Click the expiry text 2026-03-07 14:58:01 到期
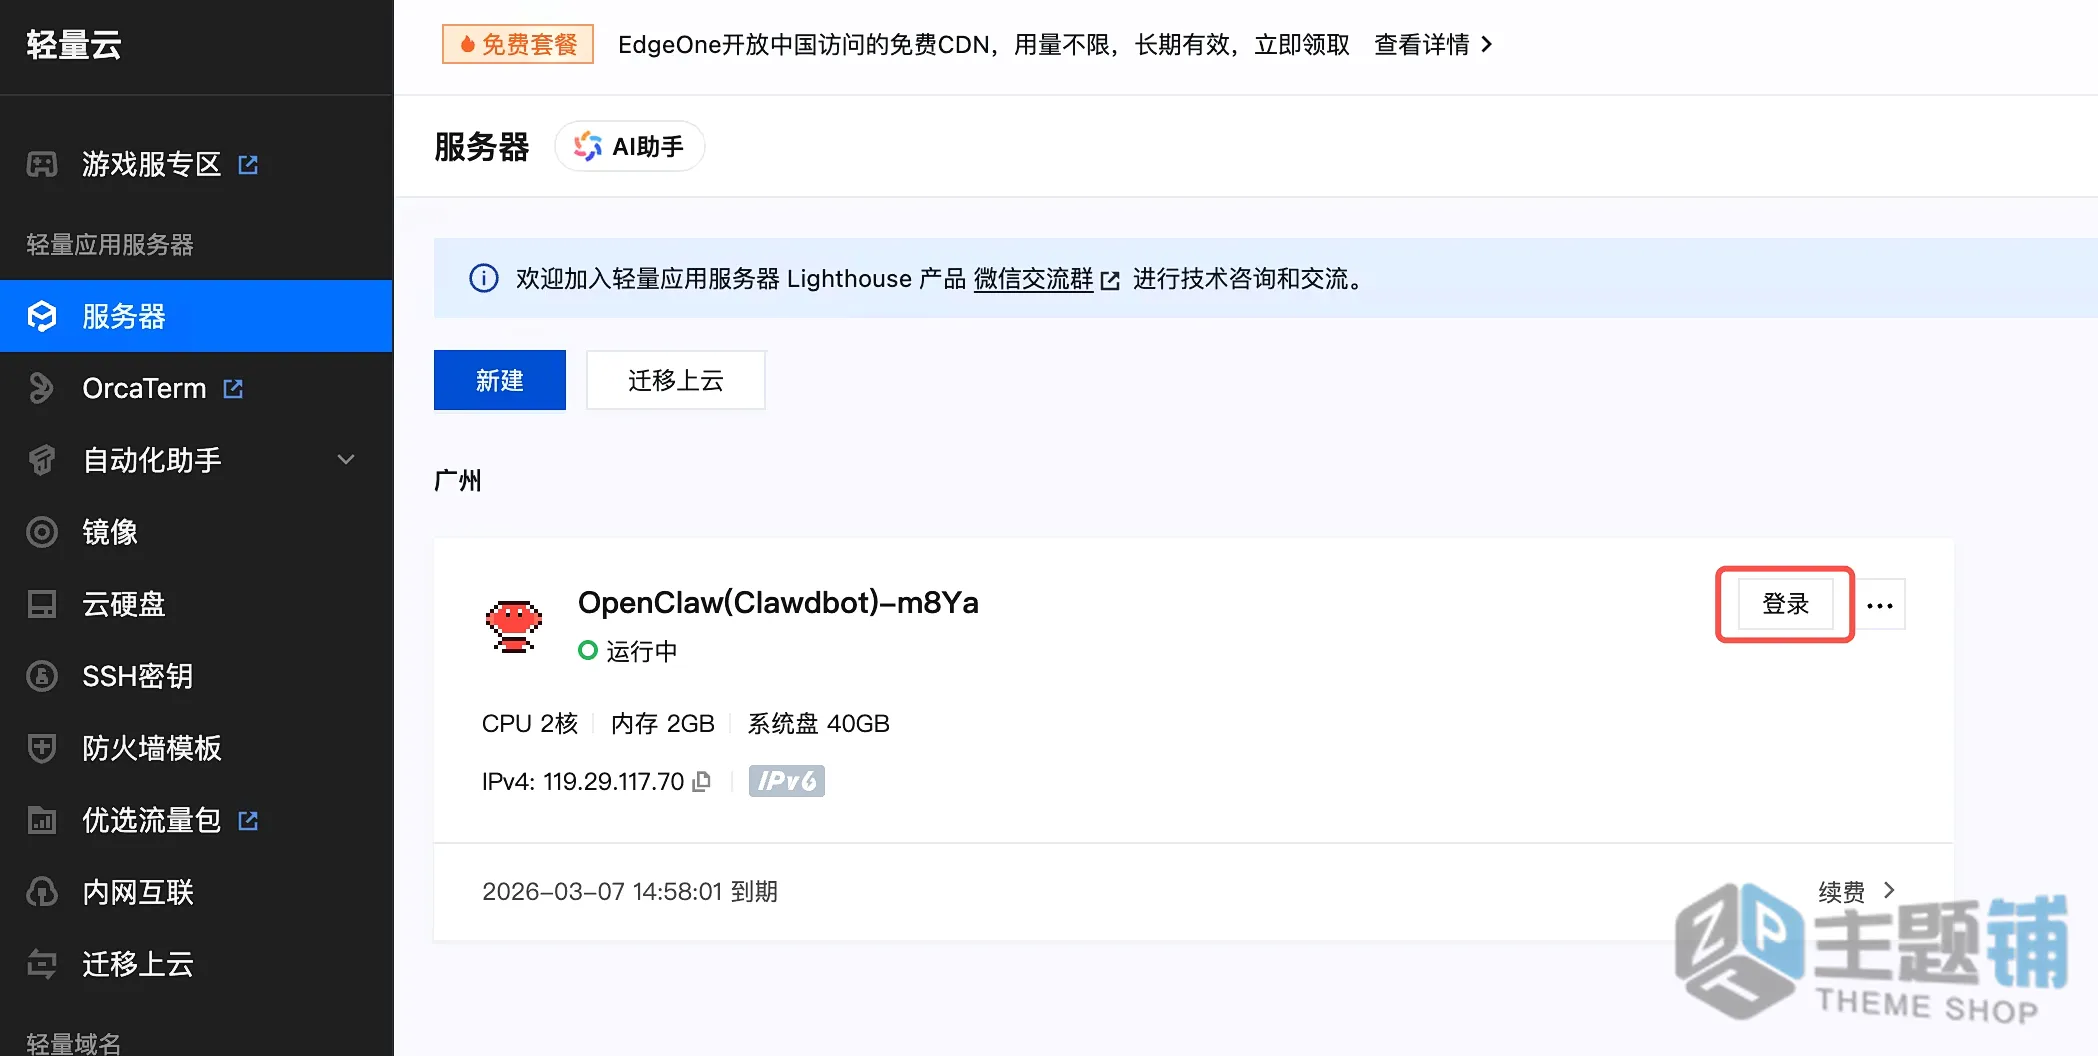 point(630,891)
